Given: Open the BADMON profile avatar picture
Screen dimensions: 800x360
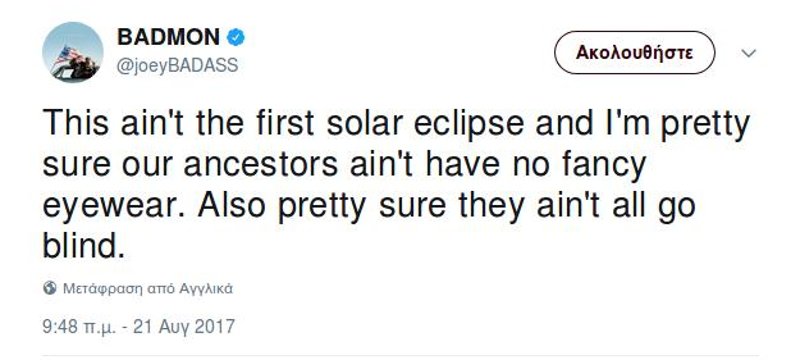Looking at the screenshot, I should pos(72,52).
